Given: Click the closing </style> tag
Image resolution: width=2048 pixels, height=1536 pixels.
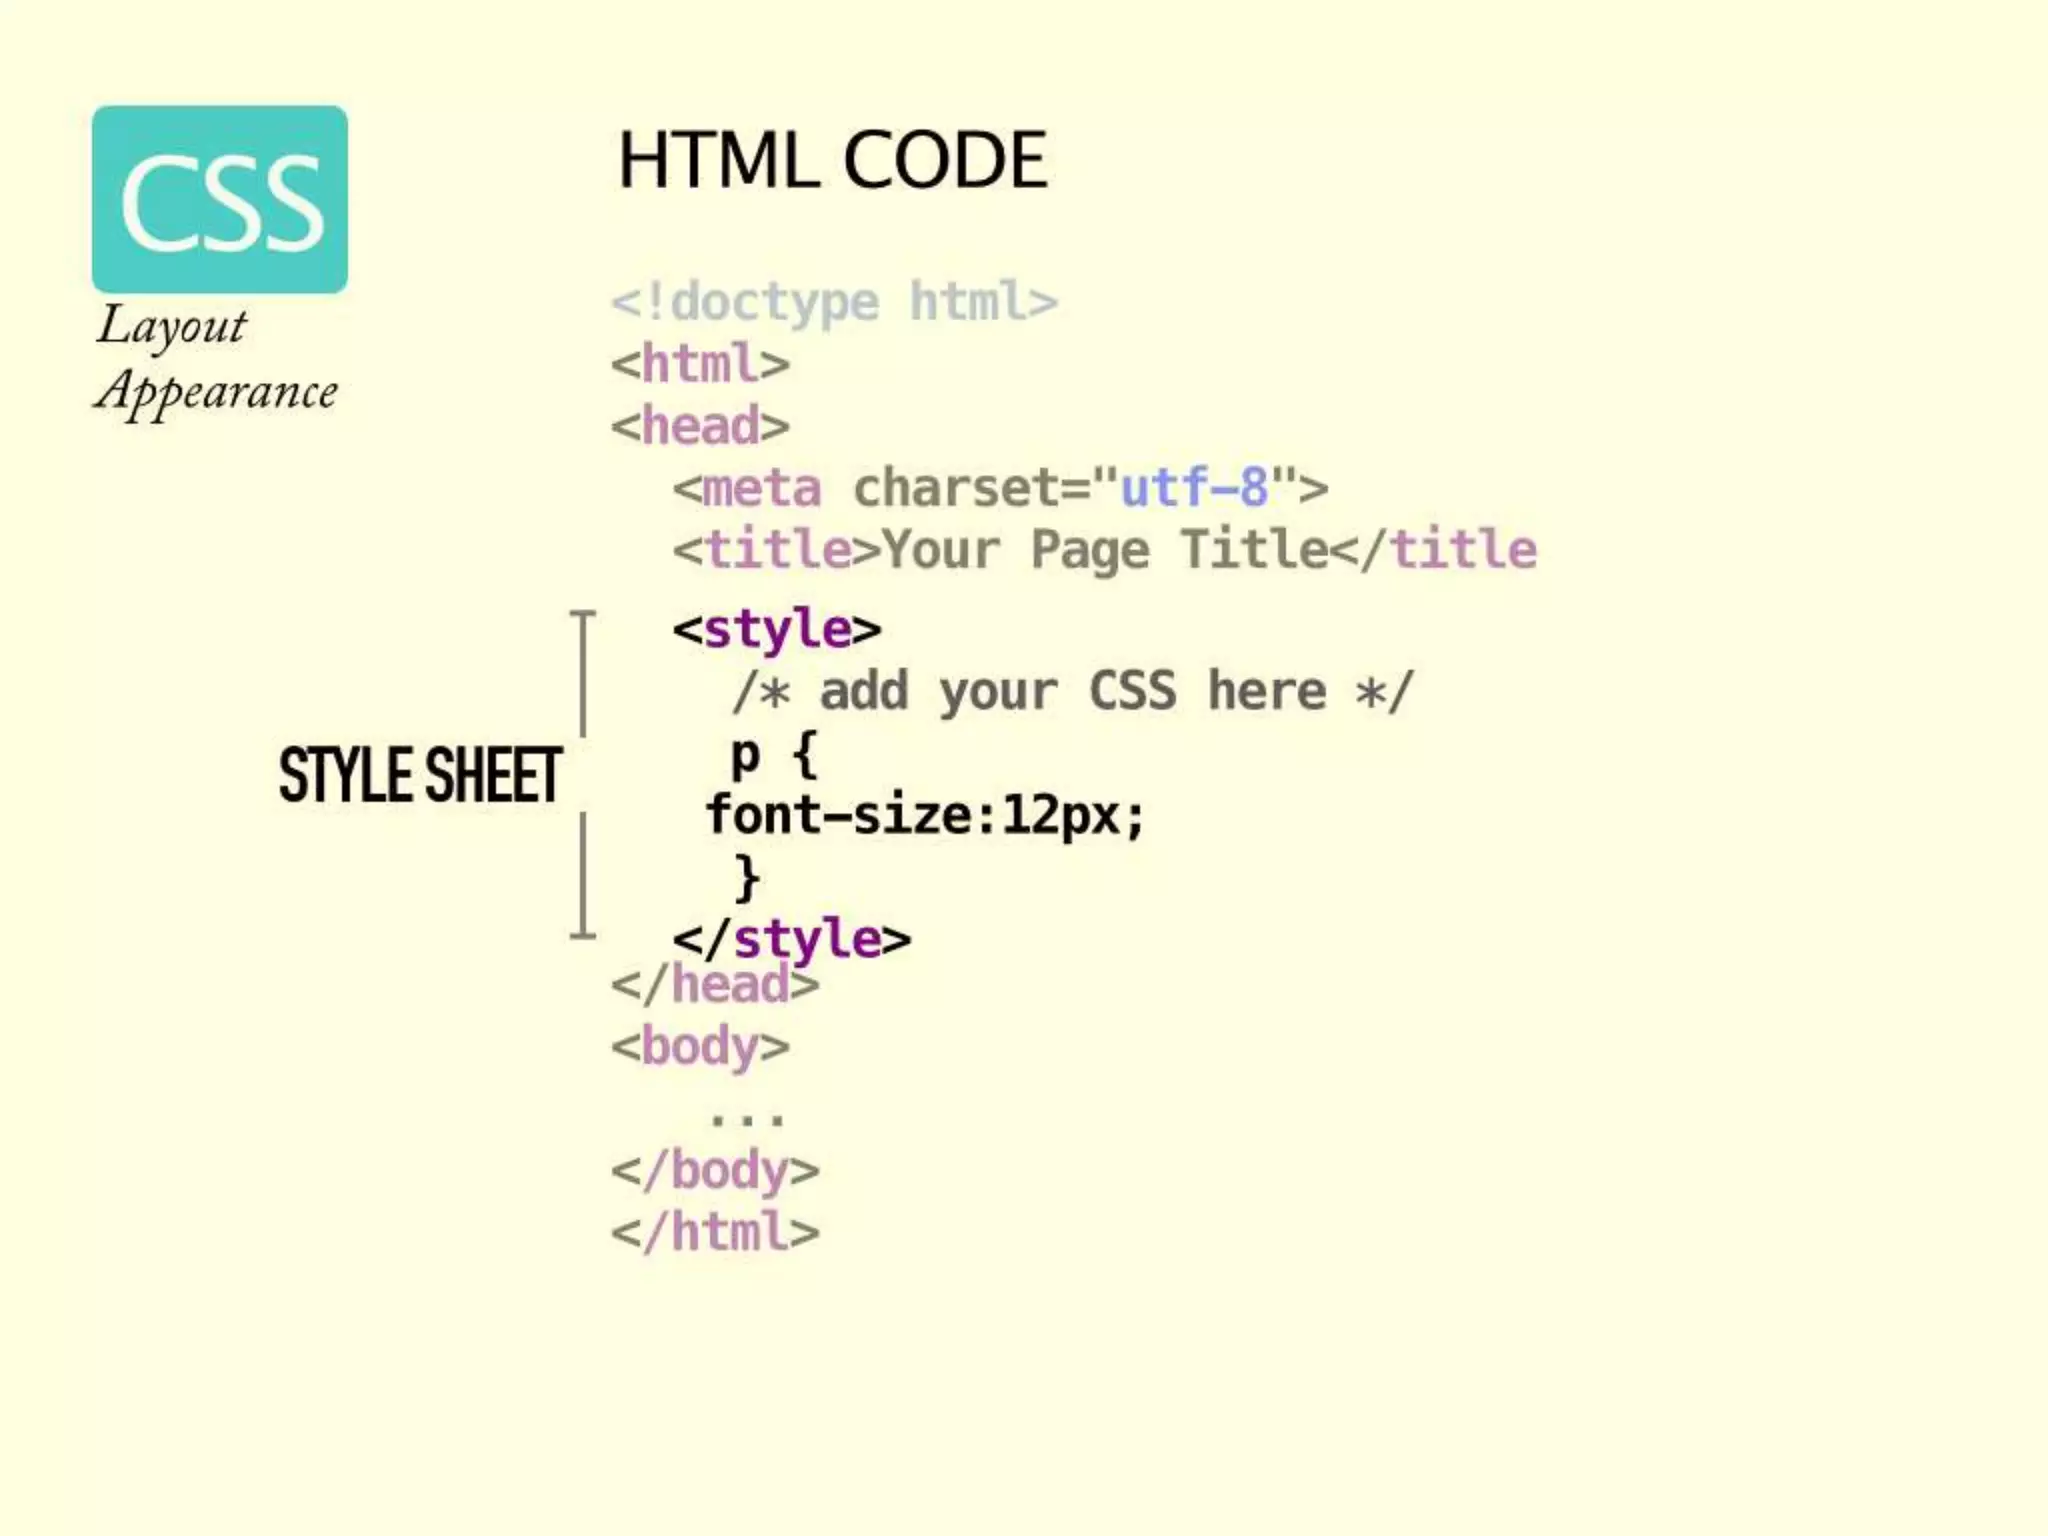Looking at the screenshot, I should pos(792,940).
